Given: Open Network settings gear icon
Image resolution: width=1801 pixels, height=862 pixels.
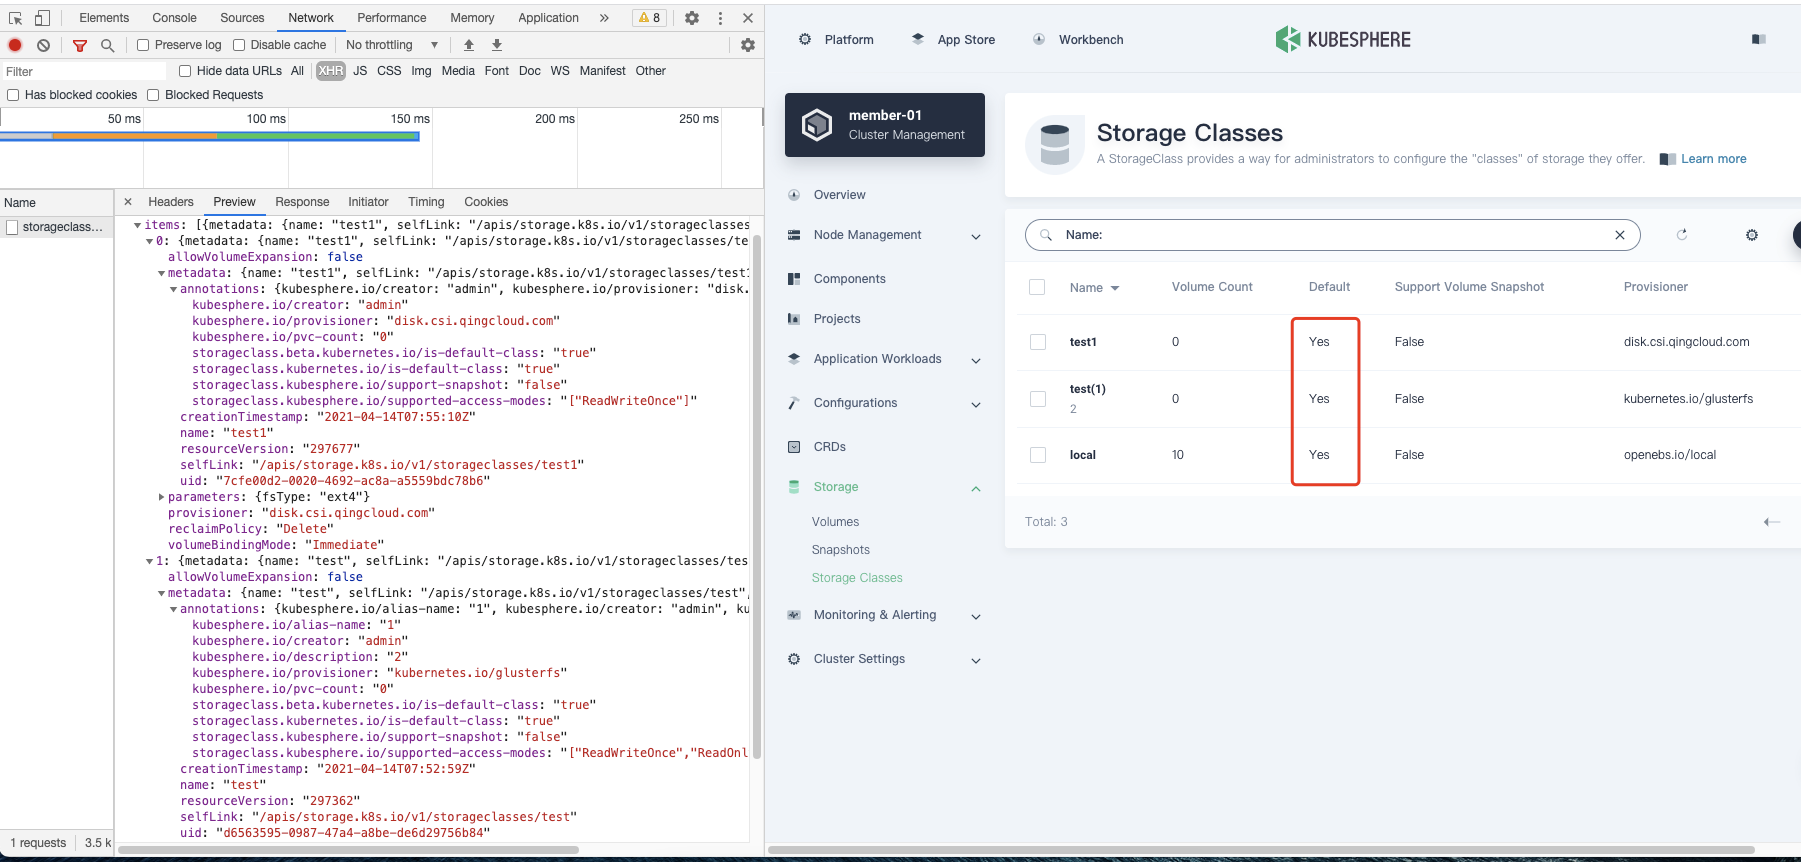Looking at the screenshot, I should pos(747,45).
